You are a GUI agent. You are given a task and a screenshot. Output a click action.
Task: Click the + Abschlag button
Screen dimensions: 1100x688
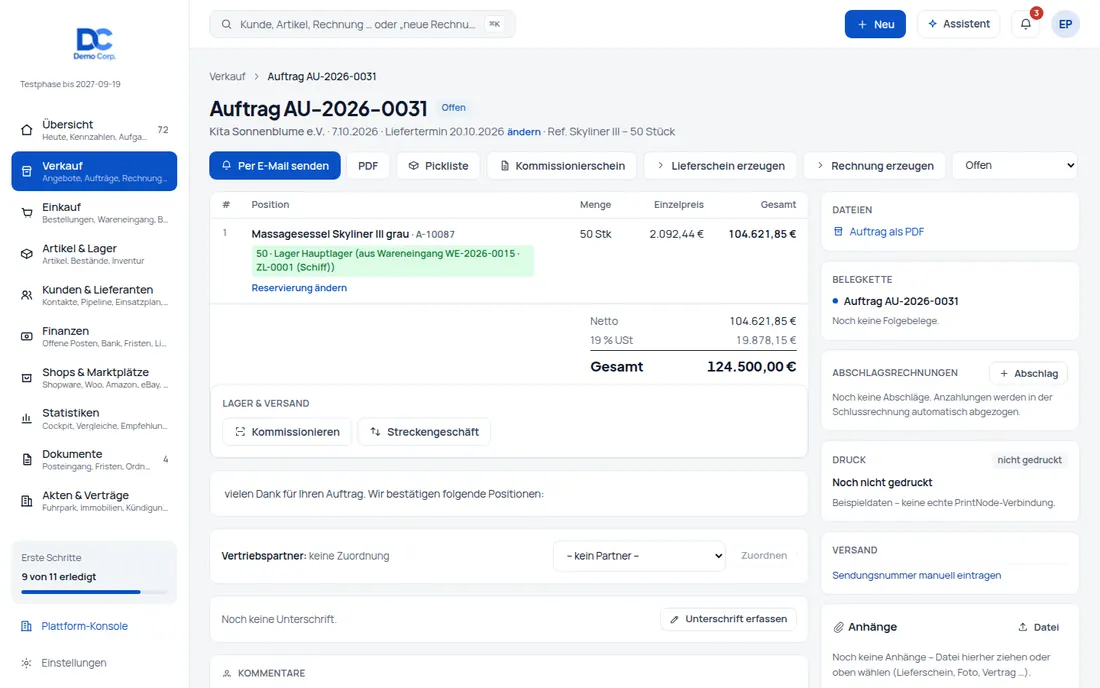(x=1028, y=374)
